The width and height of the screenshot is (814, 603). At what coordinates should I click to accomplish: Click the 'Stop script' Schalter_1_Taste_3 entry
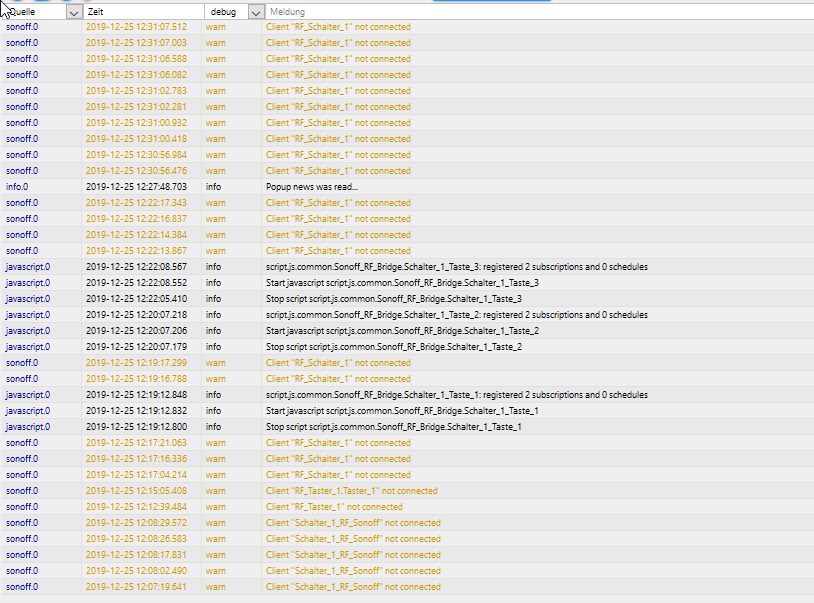point(393,299)
